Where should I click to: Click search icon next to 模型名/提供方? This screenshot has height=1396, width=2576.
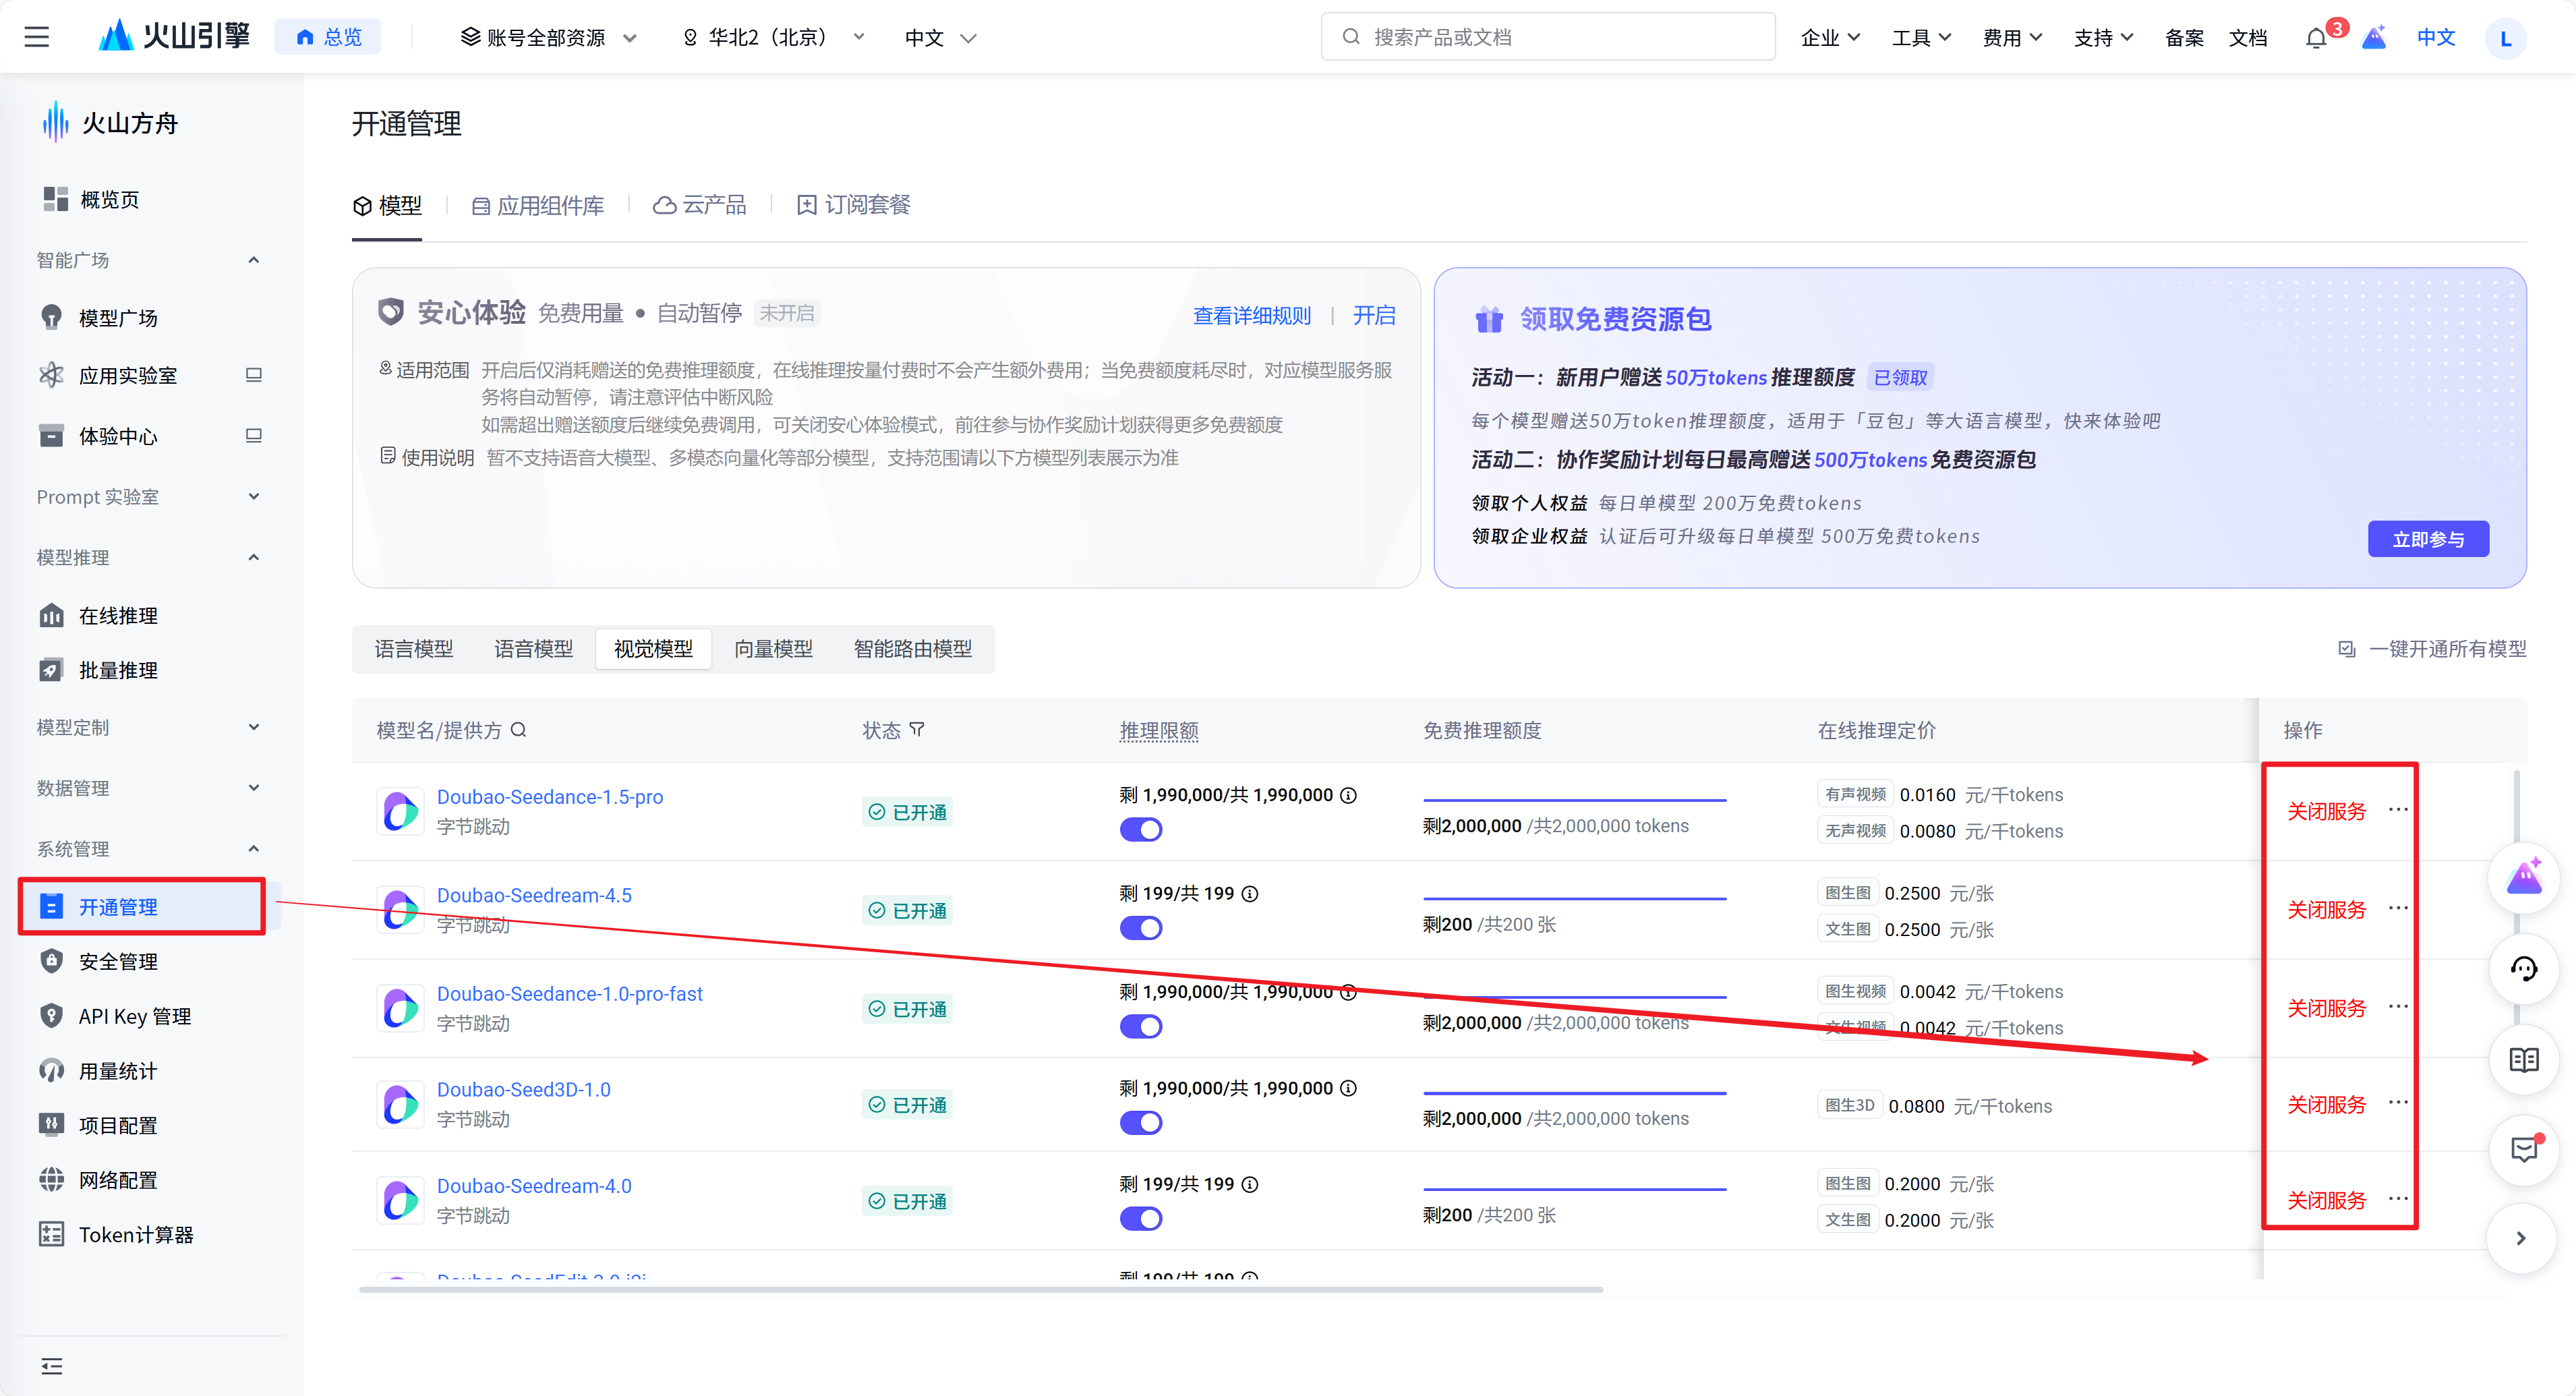click(x=519, y=730)
